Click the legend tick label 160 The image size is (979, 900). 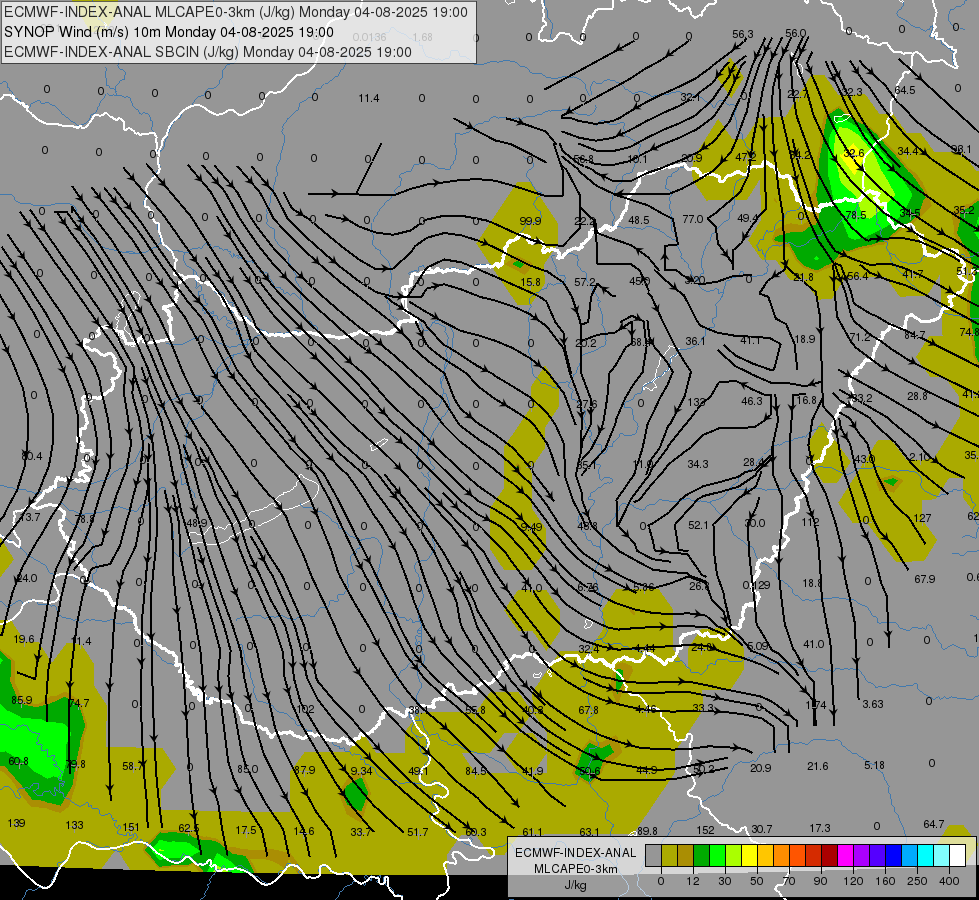pos(885,881)
